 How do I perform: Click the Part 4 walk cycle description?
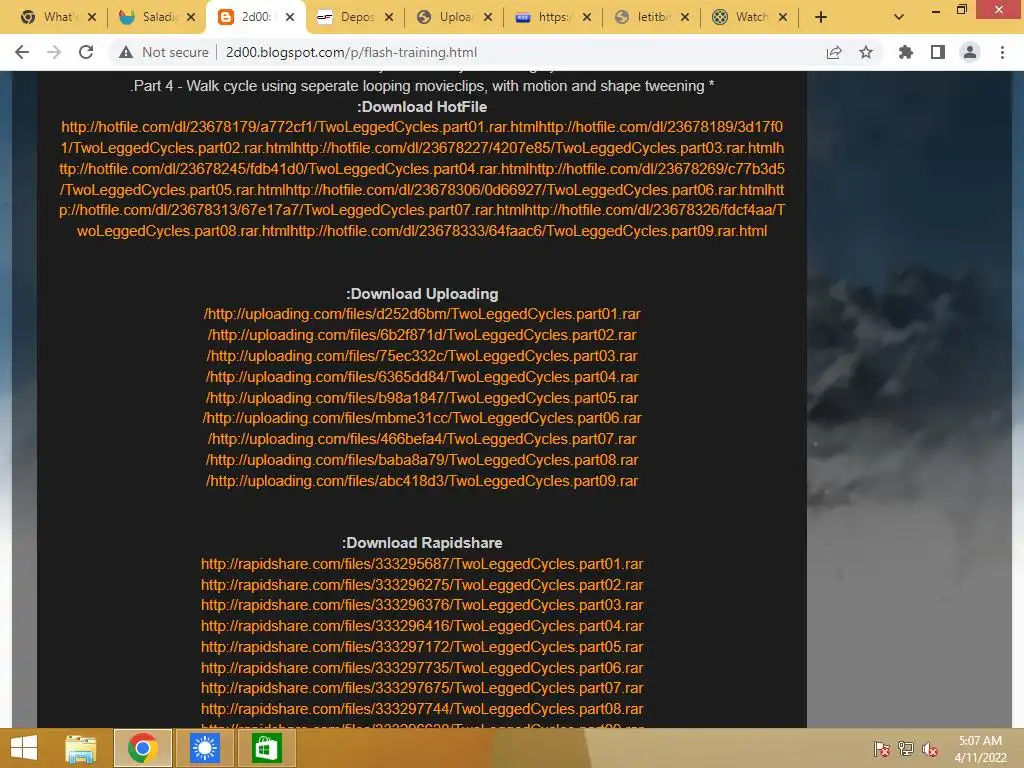click(x=422, y=86)
